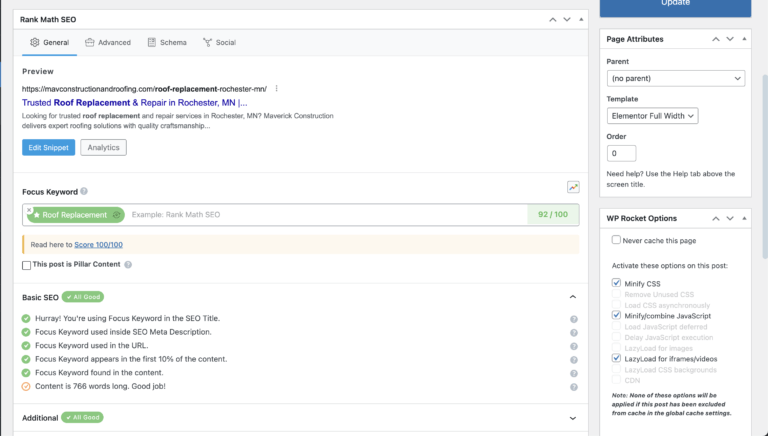This screenshot has width=768, height=436.
Task: Click the Focus Keyword help question icon
Action: 84,191
